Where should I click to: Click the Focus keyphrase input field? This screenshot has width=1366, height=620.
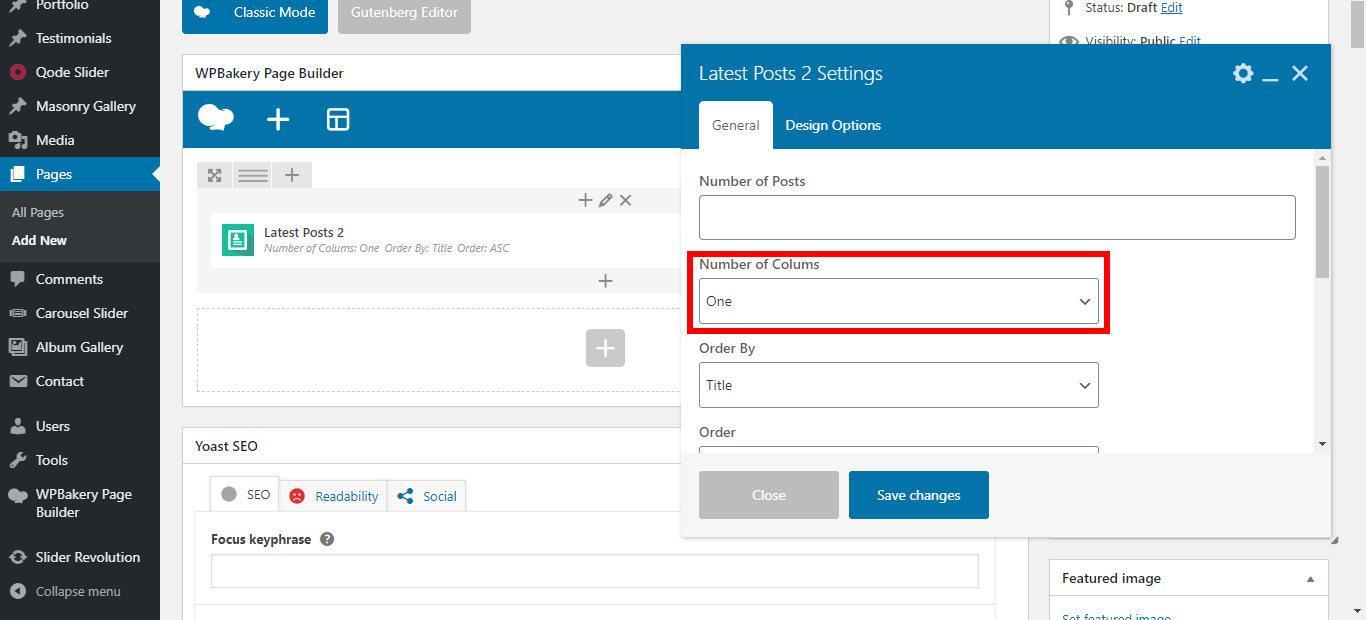coord(594,571)
